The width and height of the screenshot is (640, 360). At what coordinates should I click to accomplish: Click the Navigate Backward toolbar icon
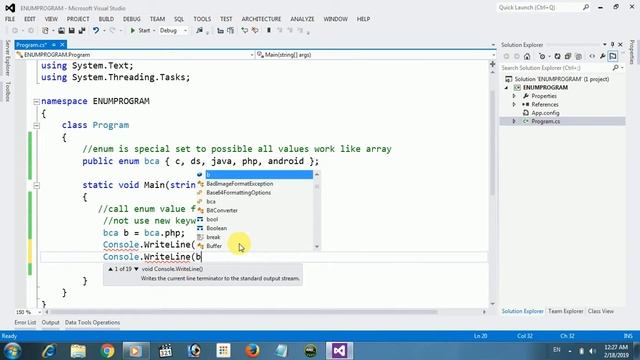15,31
